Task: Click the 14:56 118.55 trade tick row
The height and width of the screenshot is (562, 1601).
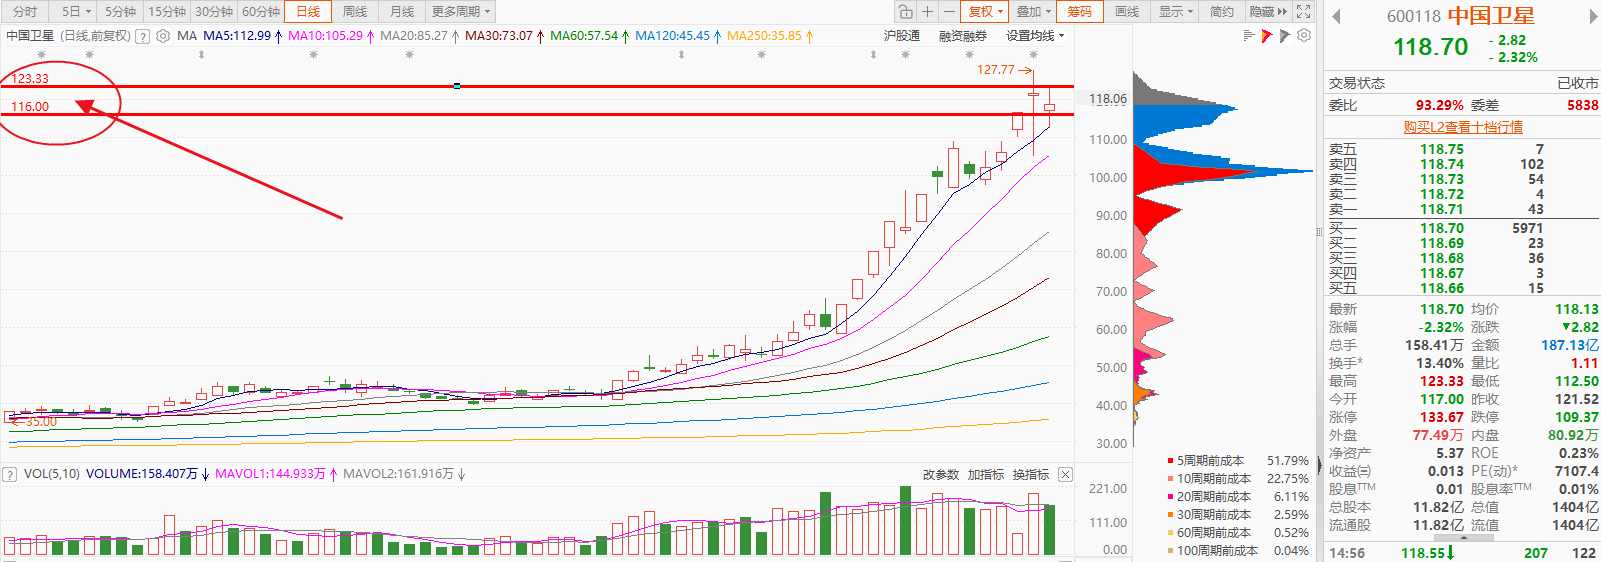Action: tap(1463, 553)
